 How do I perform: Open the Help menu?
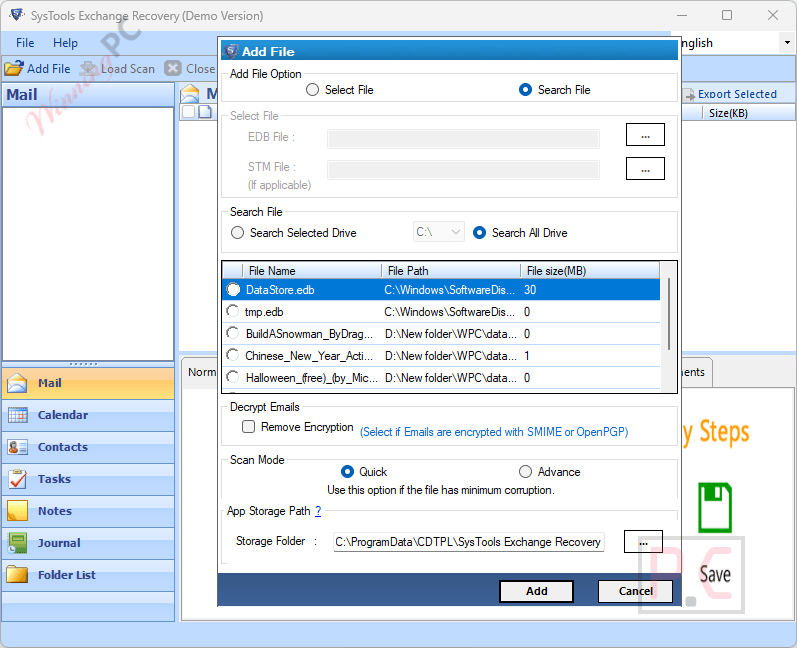[65, 43]
